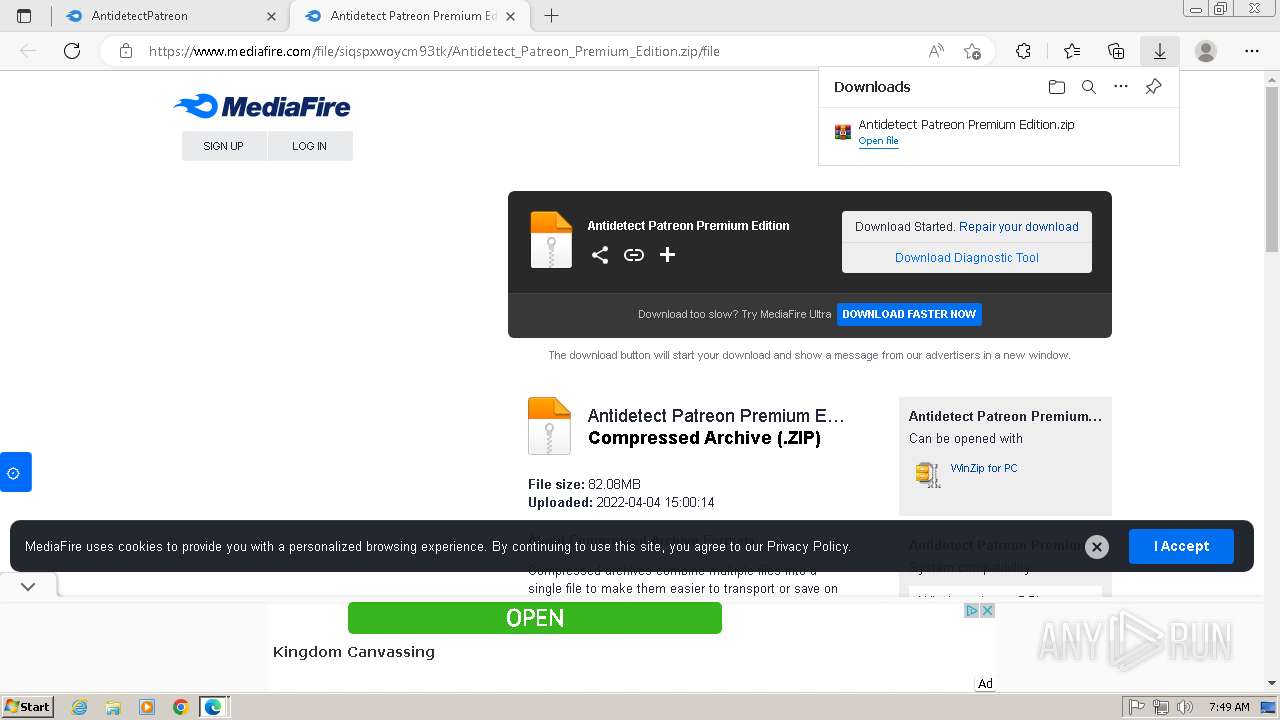The width and height of the screenshot is (1280, 720).
Task: Open Chrome from taskbar
Action: (180, 707)
